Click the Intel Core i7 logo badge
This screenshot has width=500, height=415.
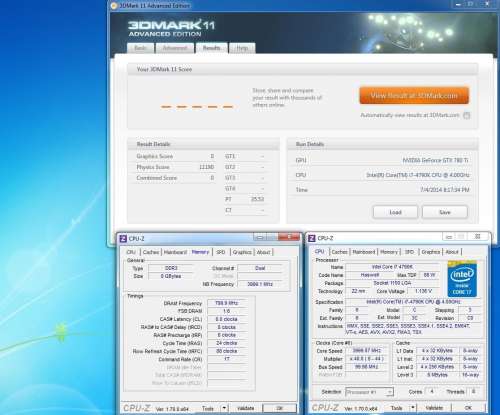point(462,279)
